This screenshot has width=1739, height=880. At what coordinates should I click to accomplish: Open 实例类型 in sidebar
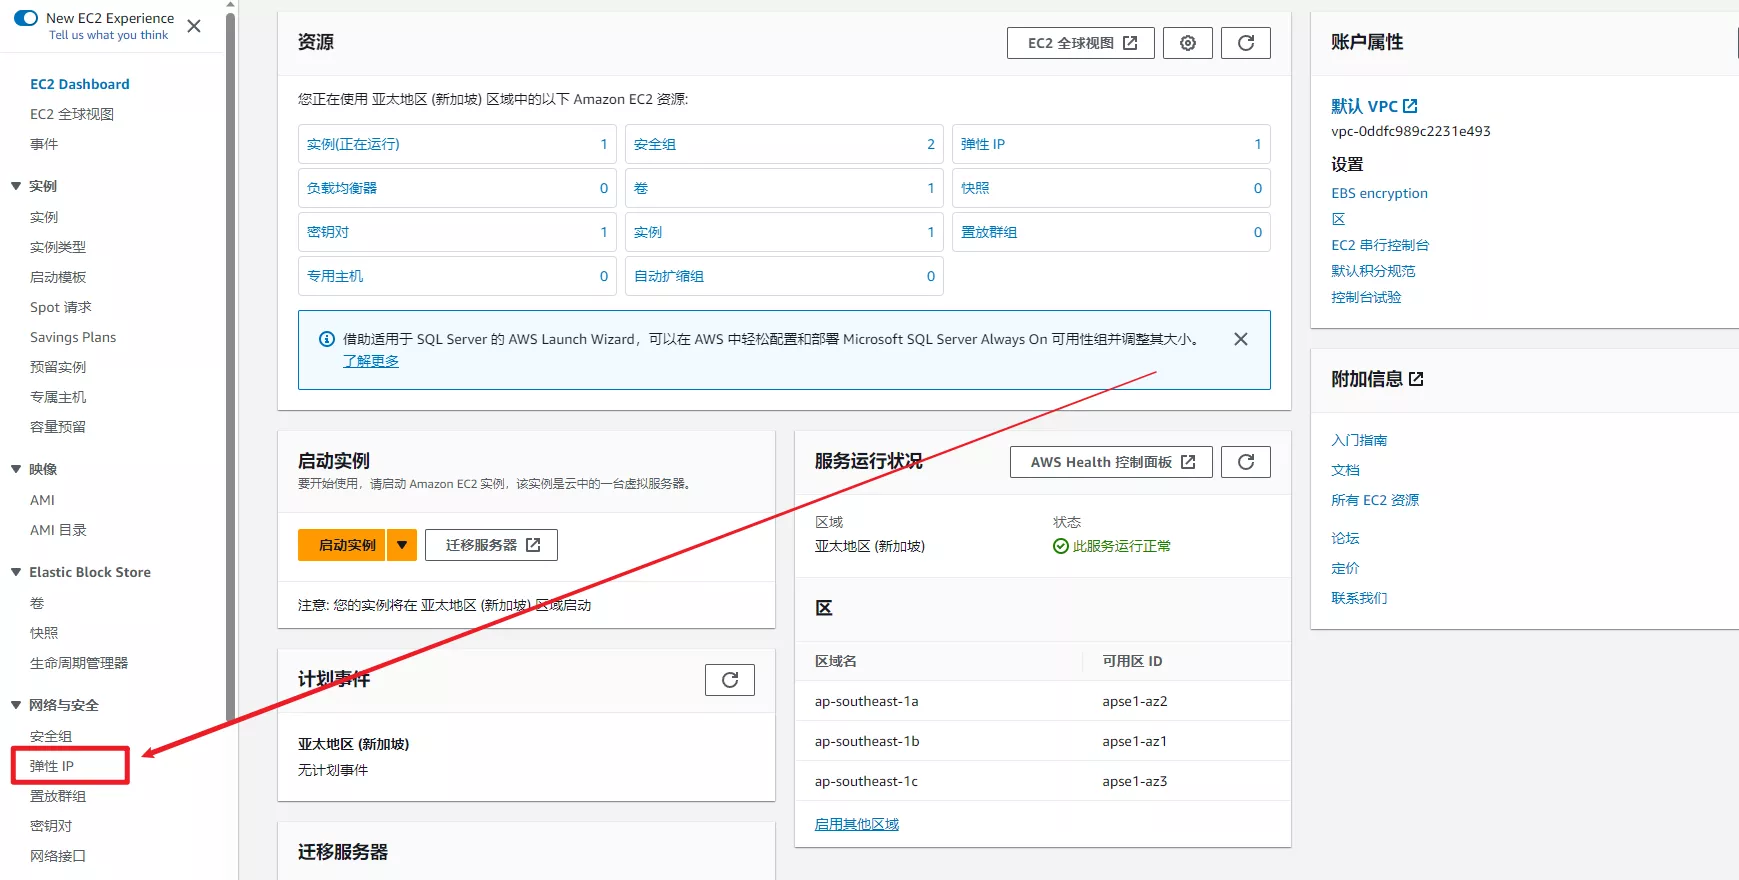[58, 247]
